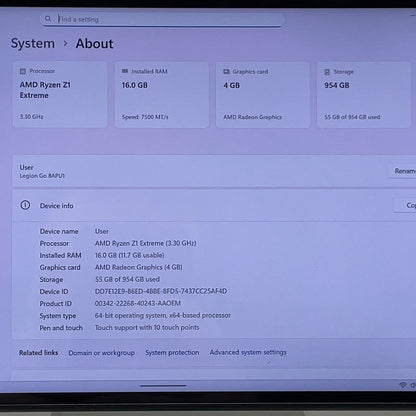Click the Storage drive icon
The height and width of the screenshot is (416, 416).
327,72
